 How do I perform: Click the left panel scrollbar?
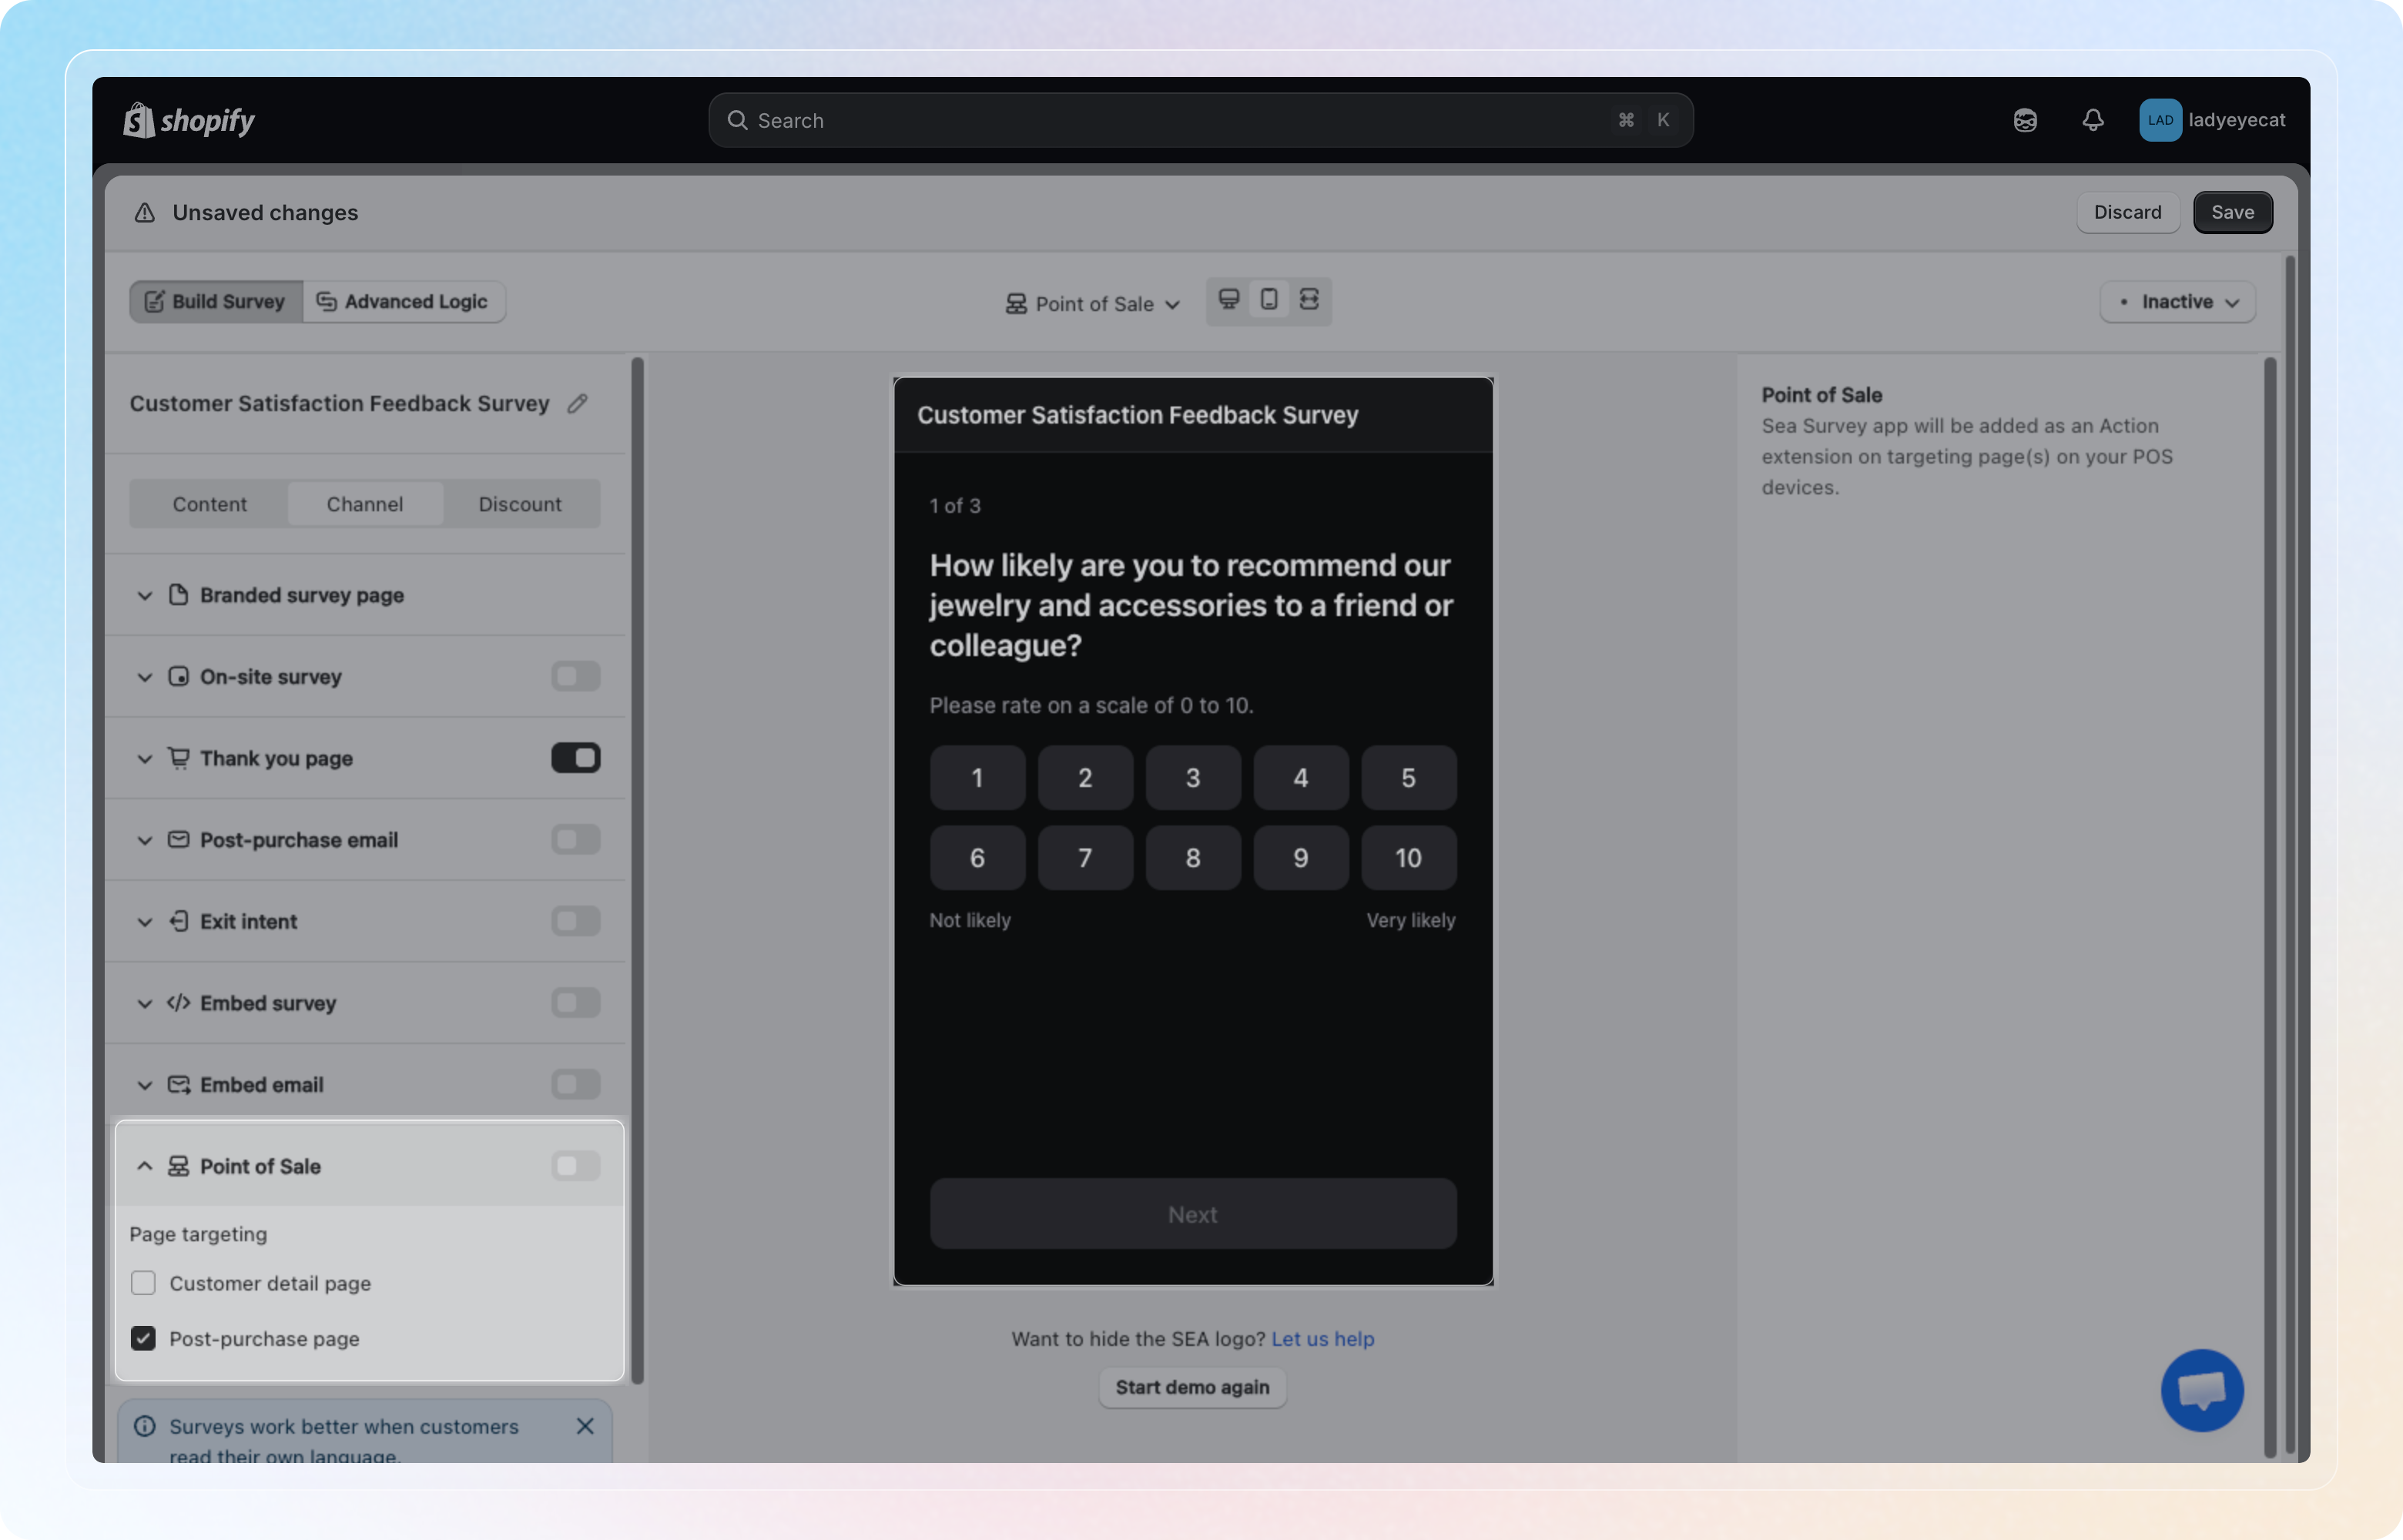point(638,870)
